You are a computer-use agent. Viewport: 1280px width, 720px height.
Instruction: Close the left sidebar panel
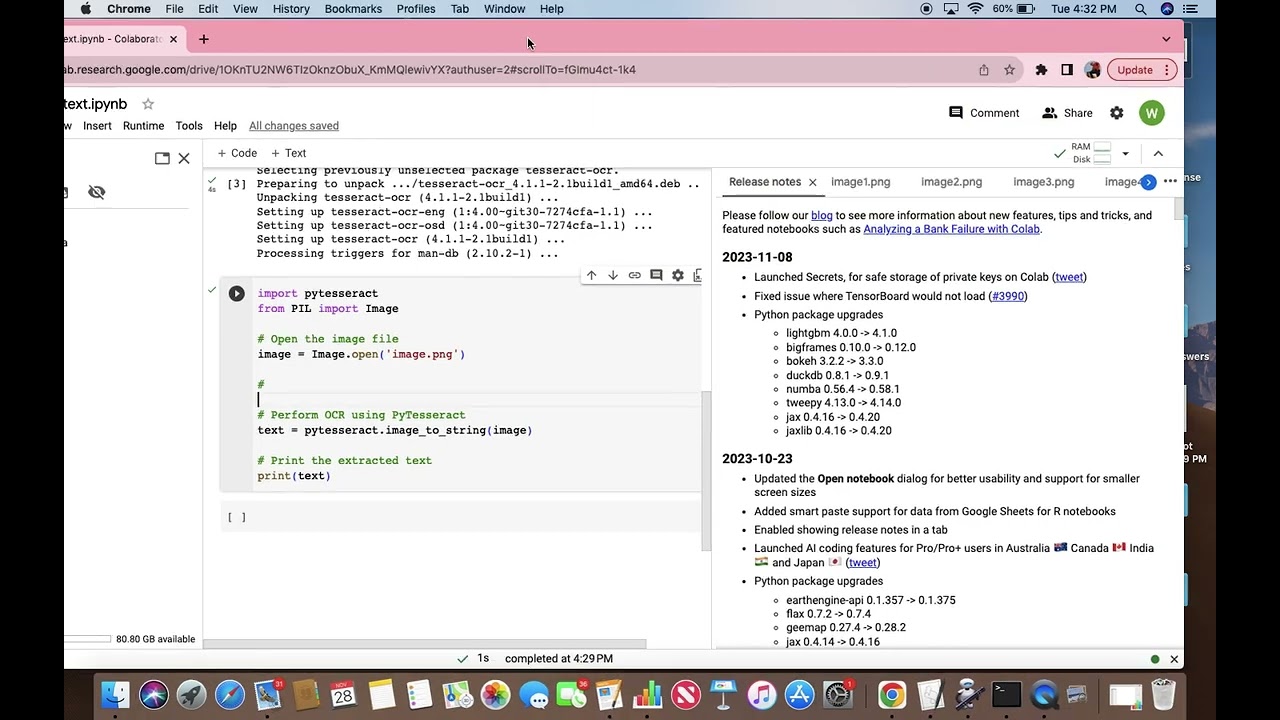click(184, 158)
